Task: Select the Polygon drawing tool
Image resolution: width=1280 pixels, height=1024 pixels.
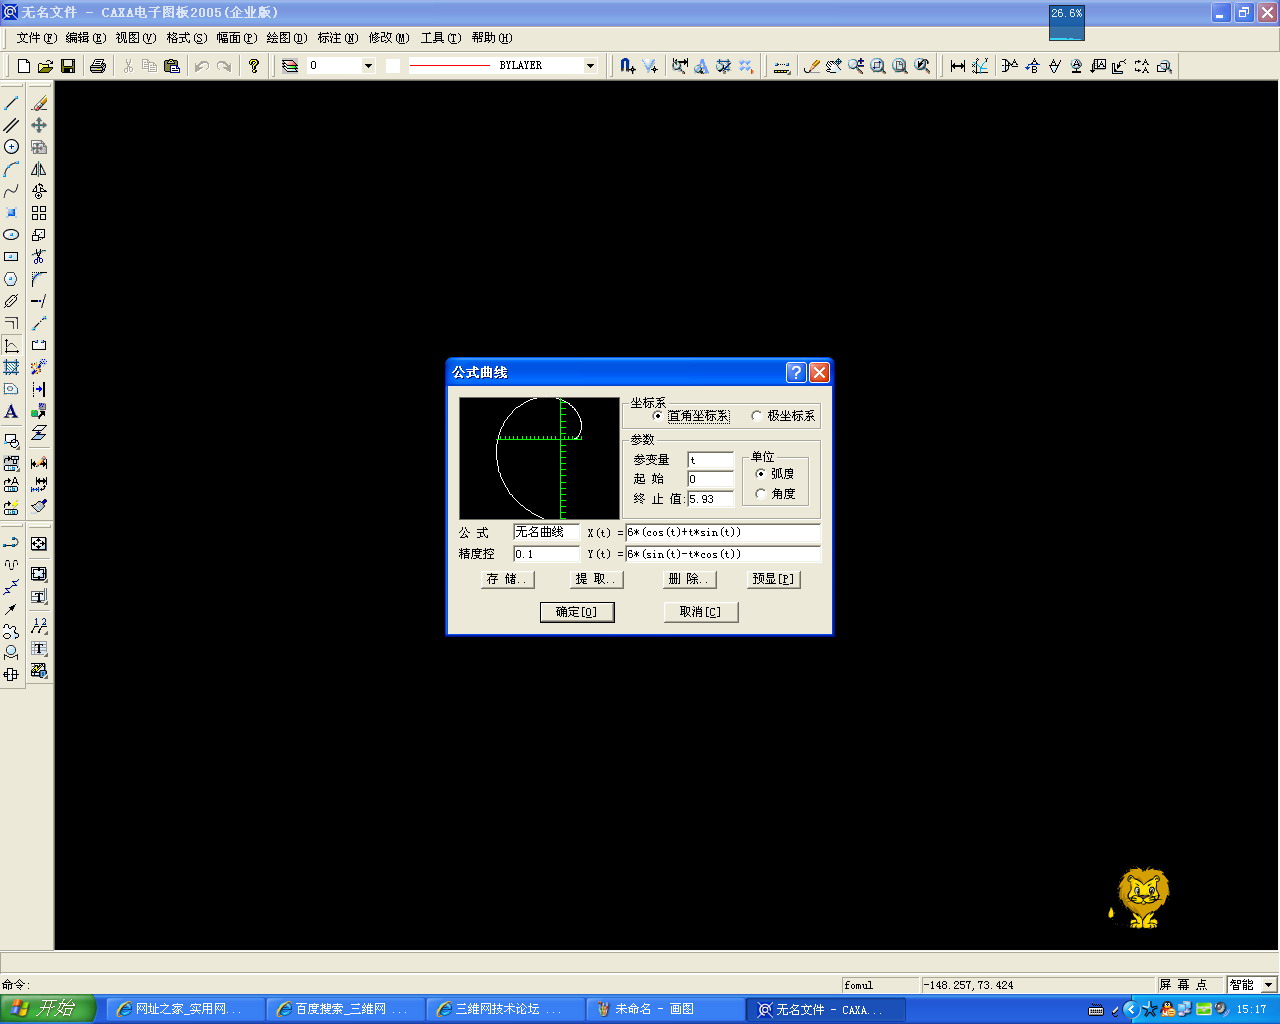Action: (x=11, y=279)
